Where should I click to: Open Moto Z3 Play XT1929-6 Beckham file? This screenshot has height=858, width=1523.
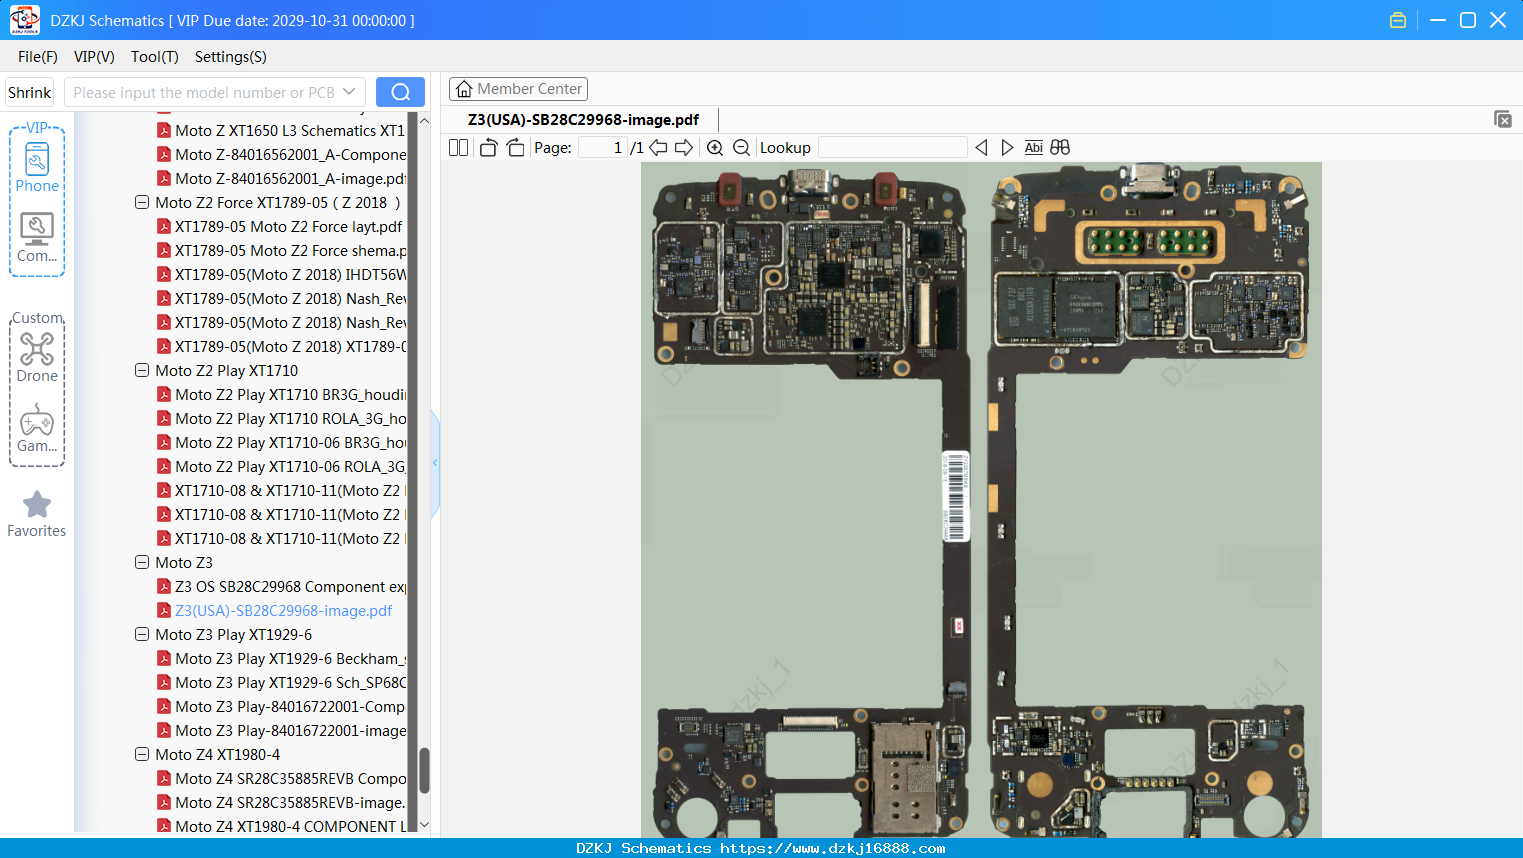pos(290,659)
